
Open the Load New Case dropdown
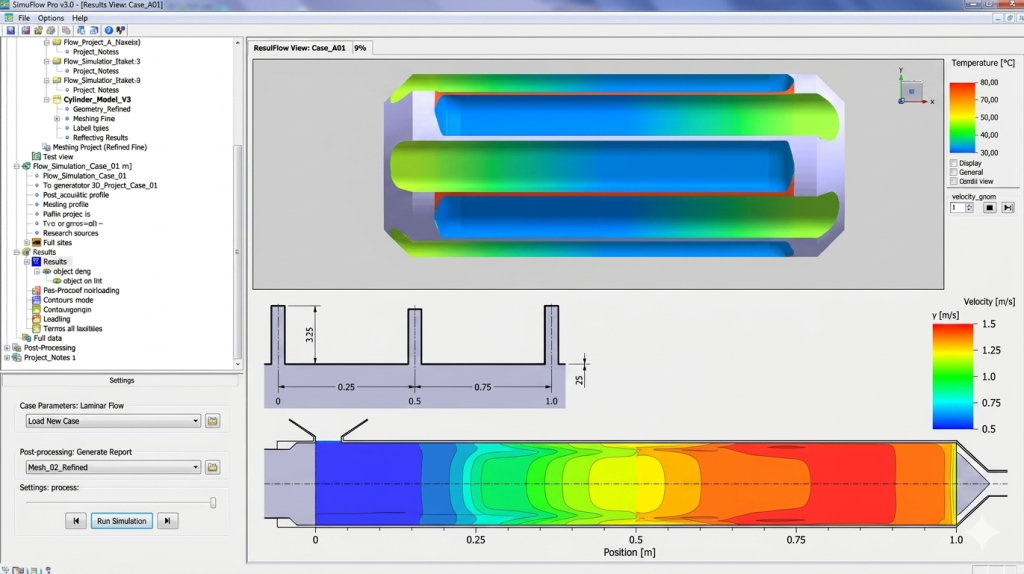113,421
